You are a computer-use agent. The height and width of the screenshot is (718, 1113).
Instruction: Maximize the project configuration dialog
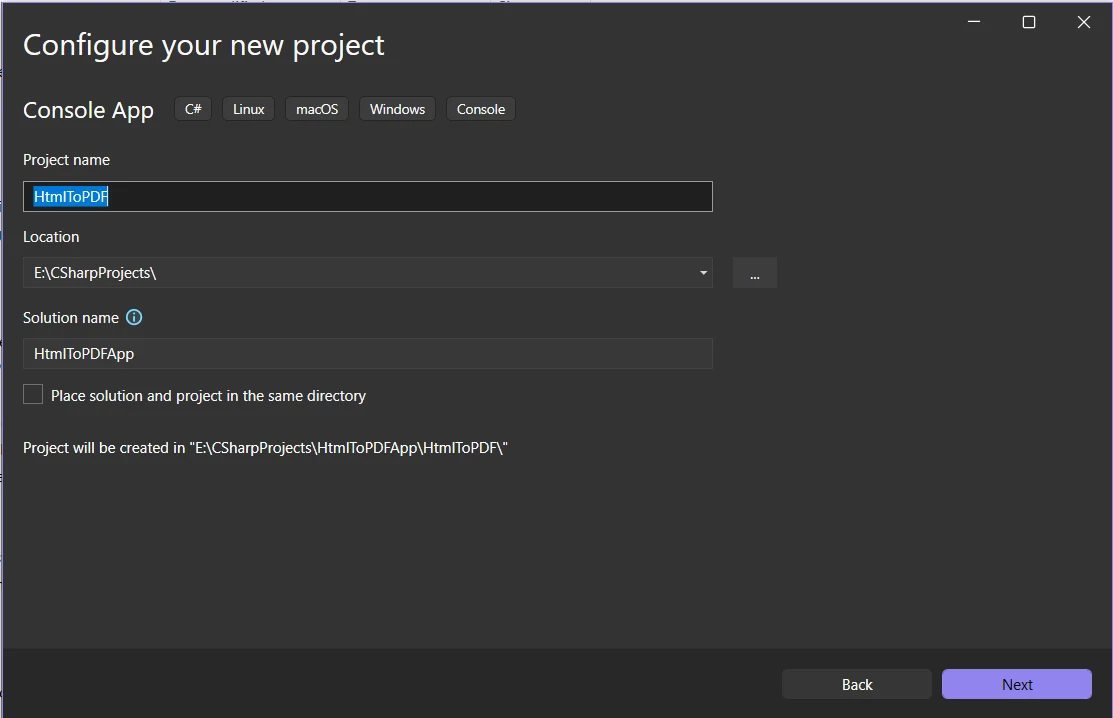click(x=1028, y=22)
